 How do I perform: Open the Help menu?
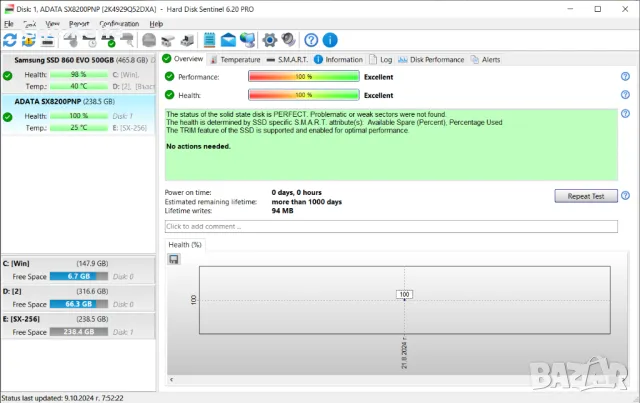156,23
